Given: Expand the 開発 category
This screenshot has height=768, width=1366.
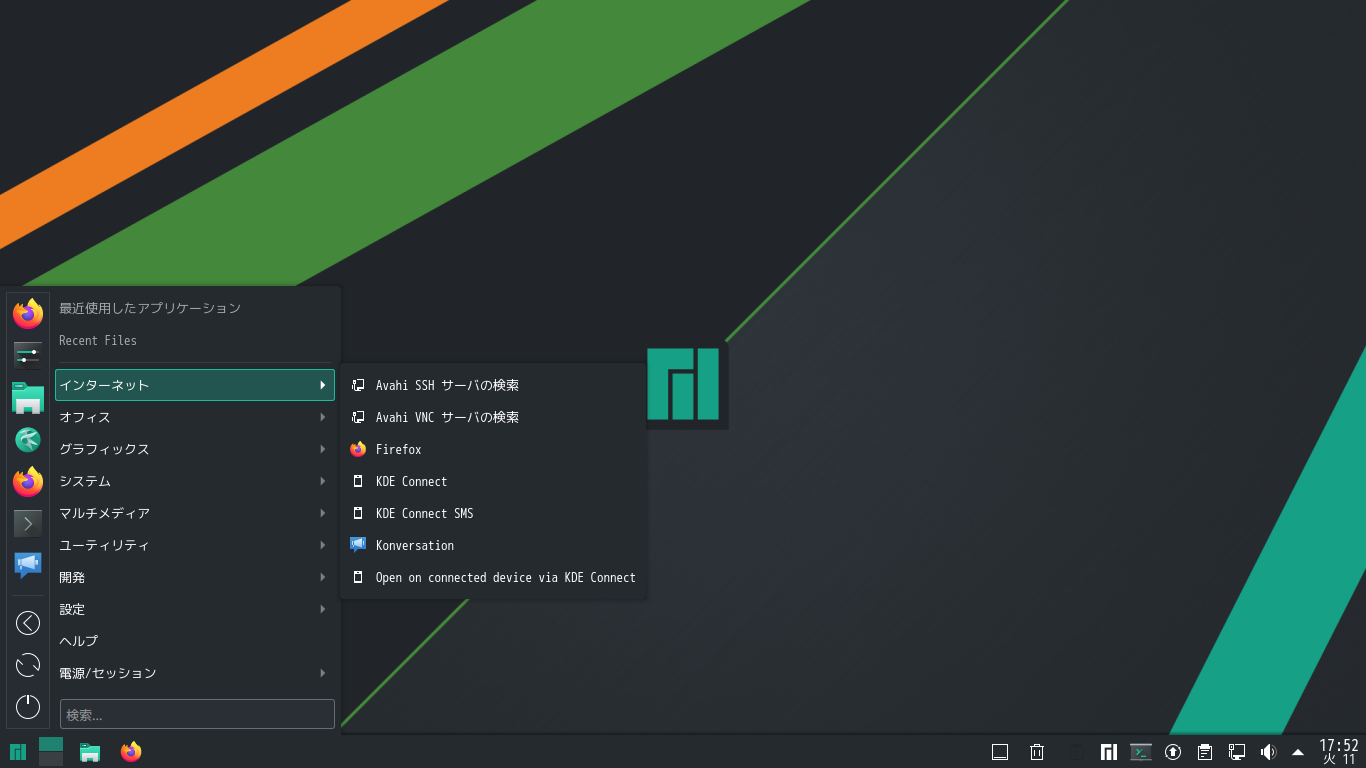Looking at the screenshot, I should pos(195,577).
